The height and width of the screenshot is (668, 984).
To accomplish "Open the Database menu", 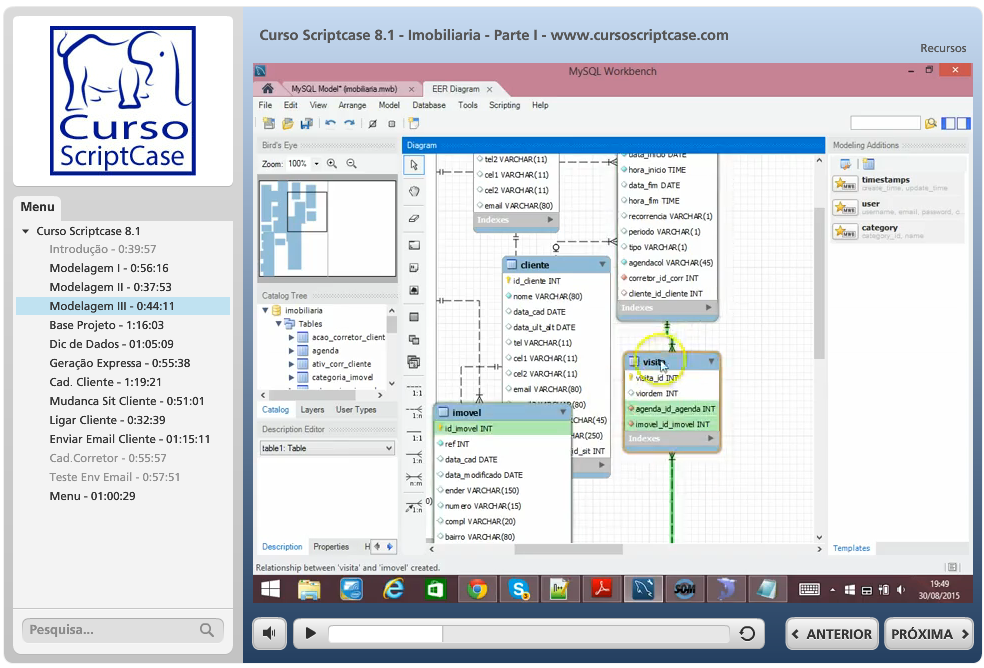I will pos(429,105).
